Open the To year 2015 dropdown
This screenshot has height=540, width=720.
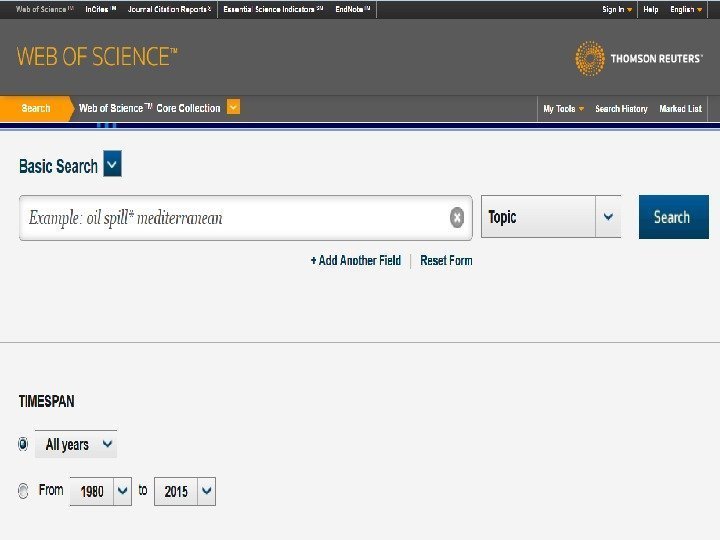pyautogui.click(x=185, y=492)
